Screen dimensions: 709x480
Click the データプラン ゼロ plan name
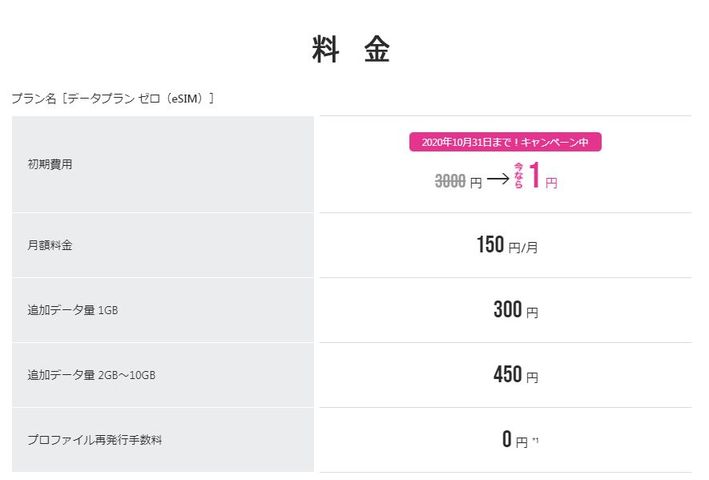(x=106, y=98)
